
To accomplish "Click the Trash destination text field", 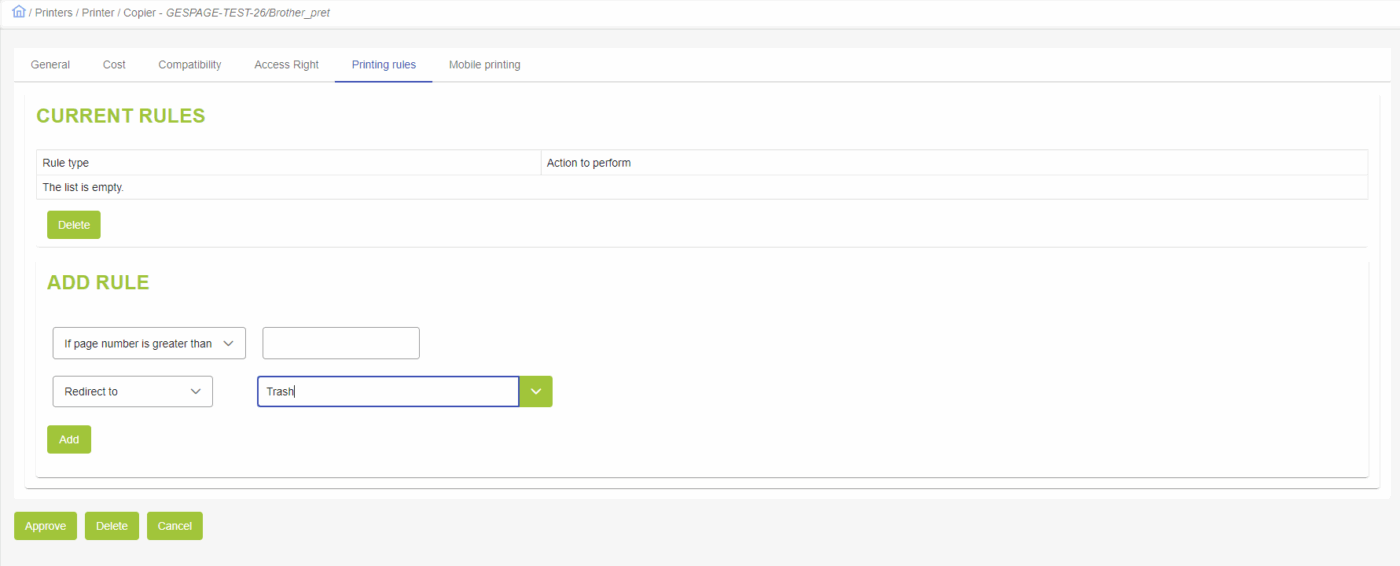I will coord(387,392).
